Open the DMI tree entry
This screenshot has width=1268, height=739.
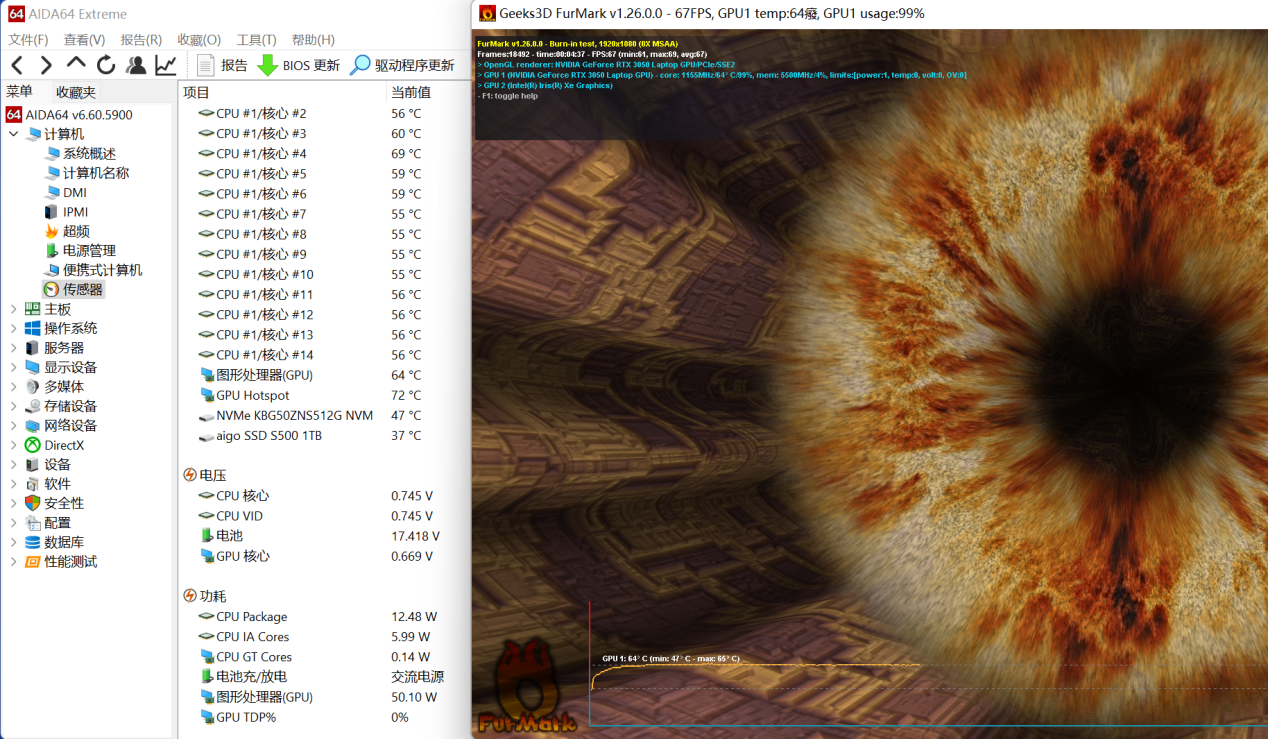(x=66, y=192)
